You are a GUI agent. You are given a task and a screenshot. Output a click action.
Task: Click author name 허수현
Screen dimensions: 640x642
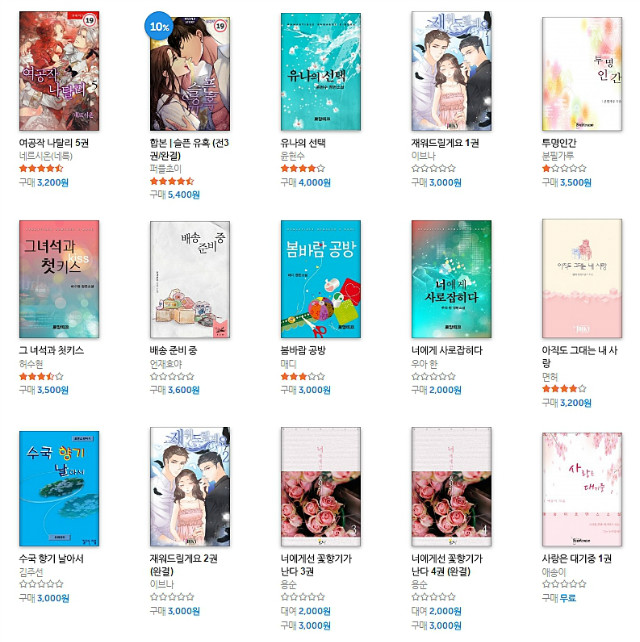coord(31,364)
